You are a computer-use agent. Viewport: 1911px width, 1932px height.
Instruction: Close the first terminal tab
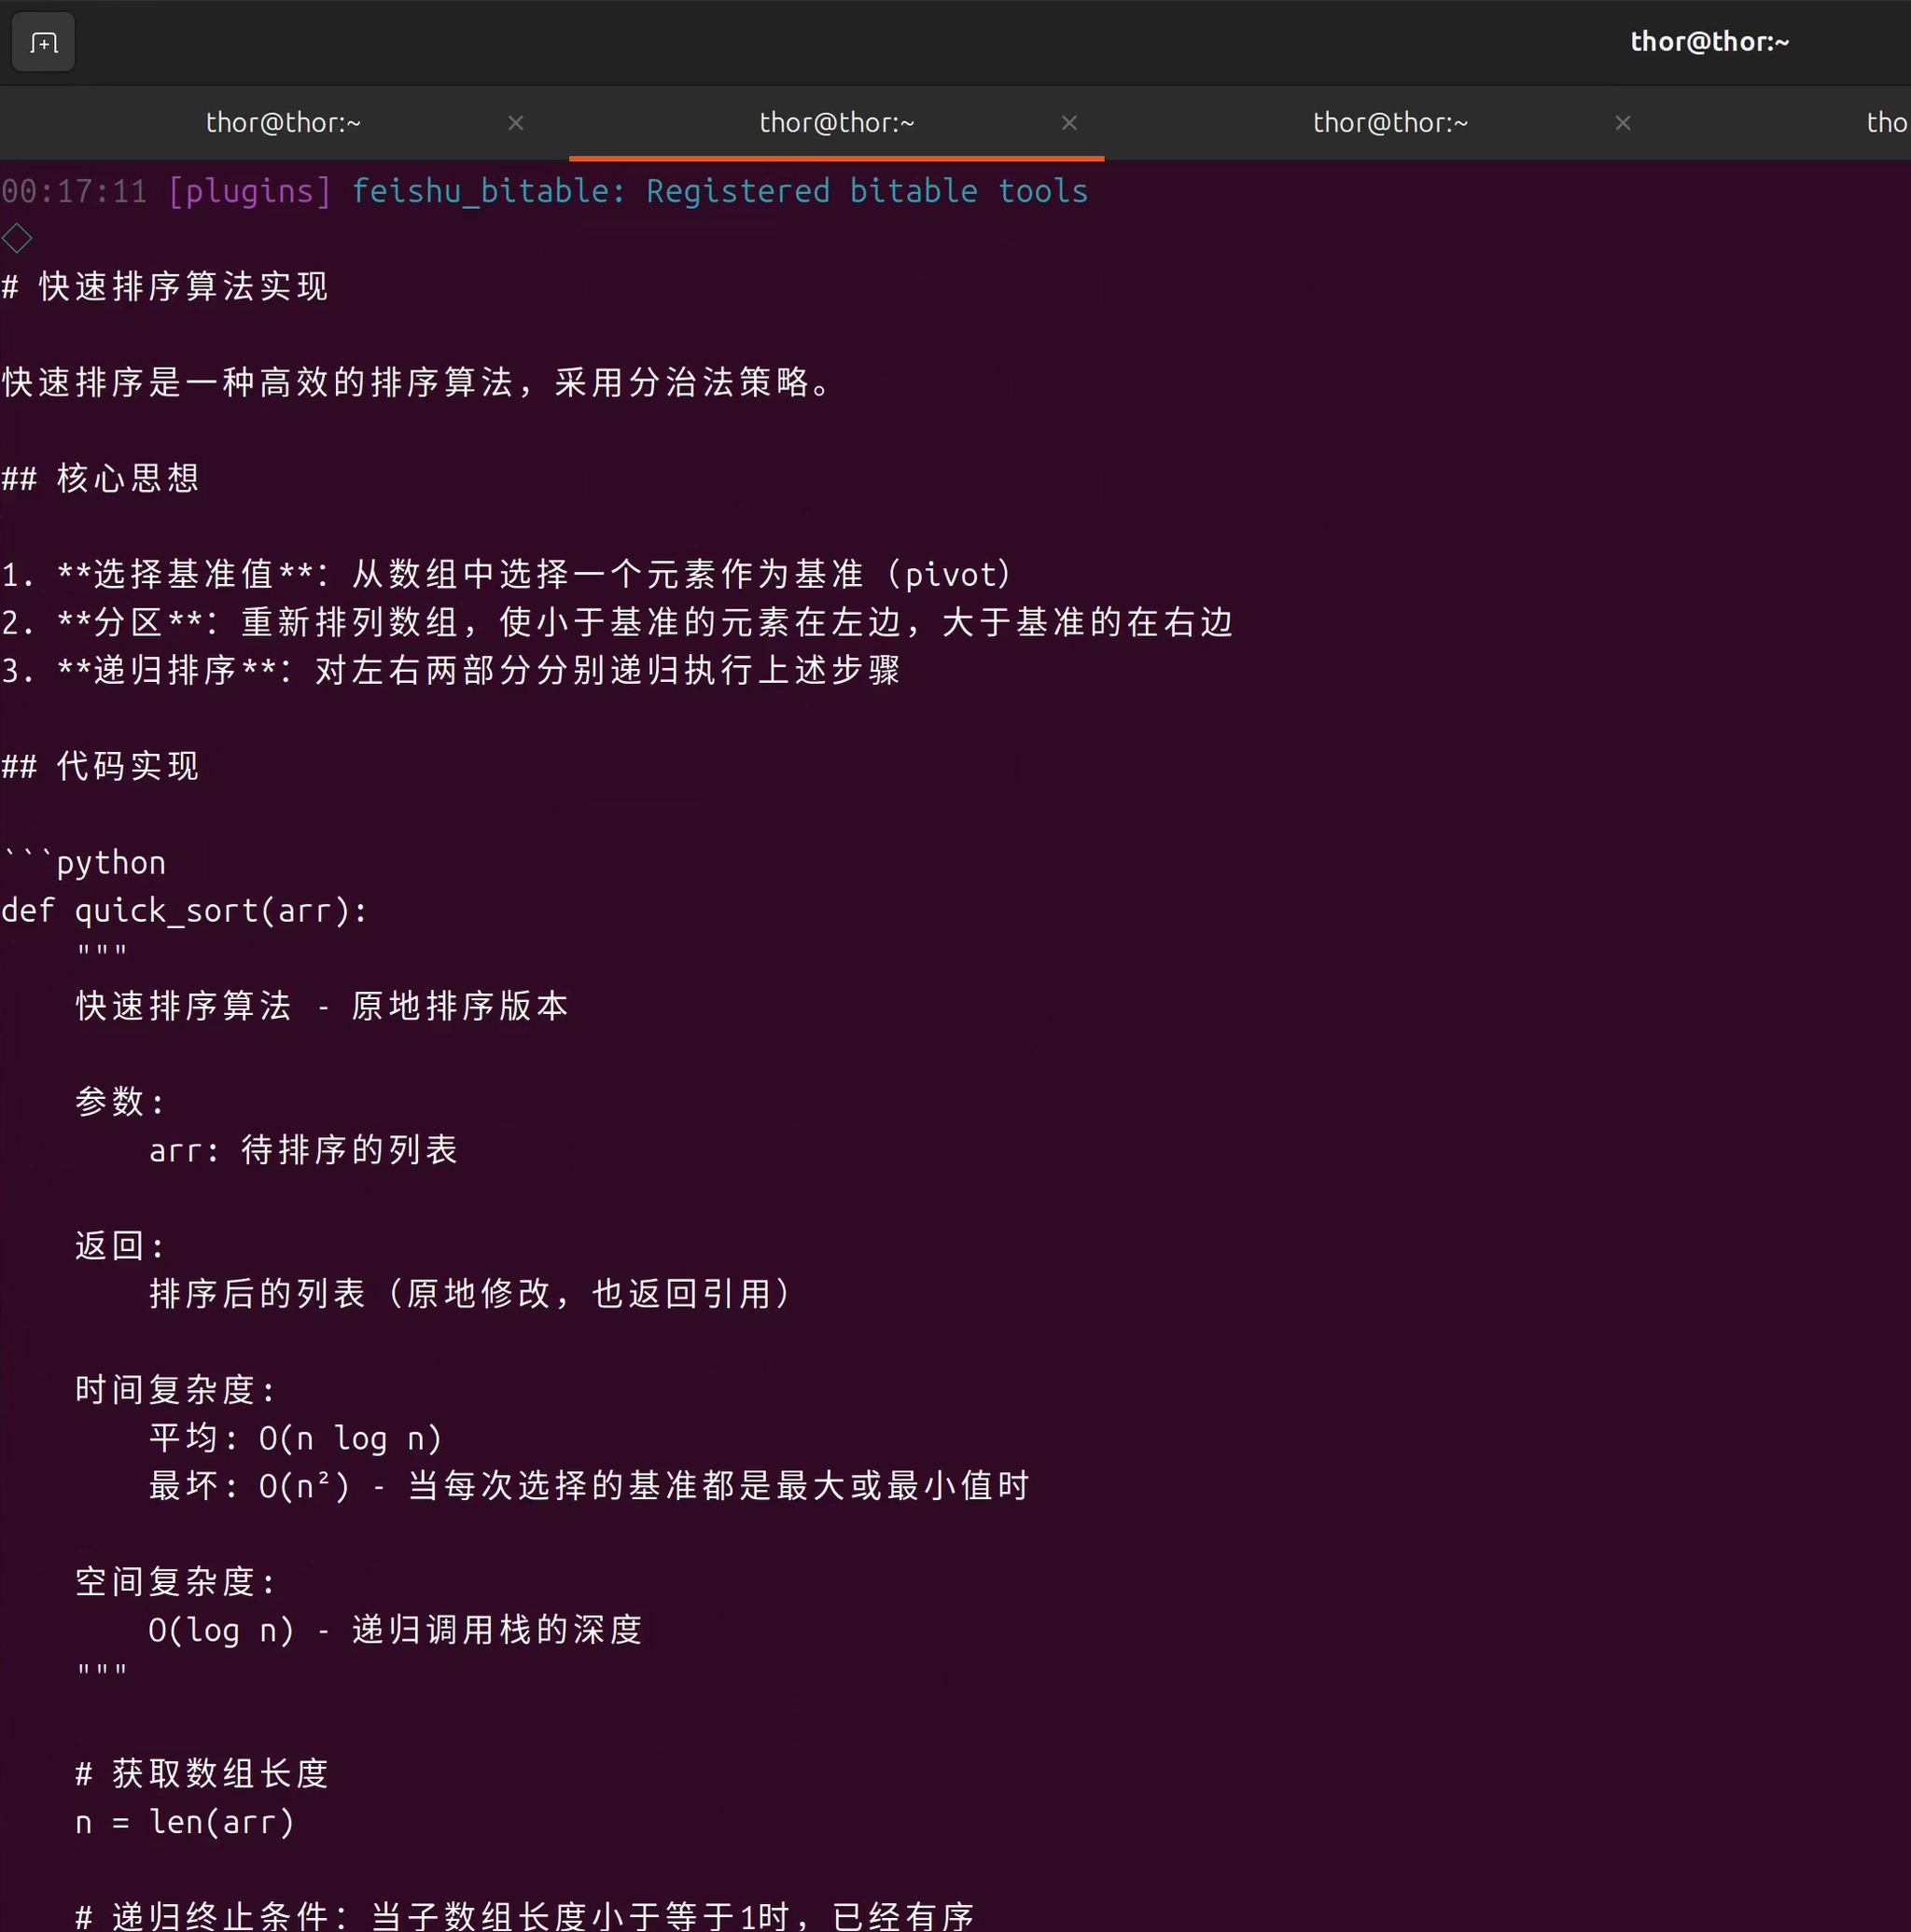point(516,123)
